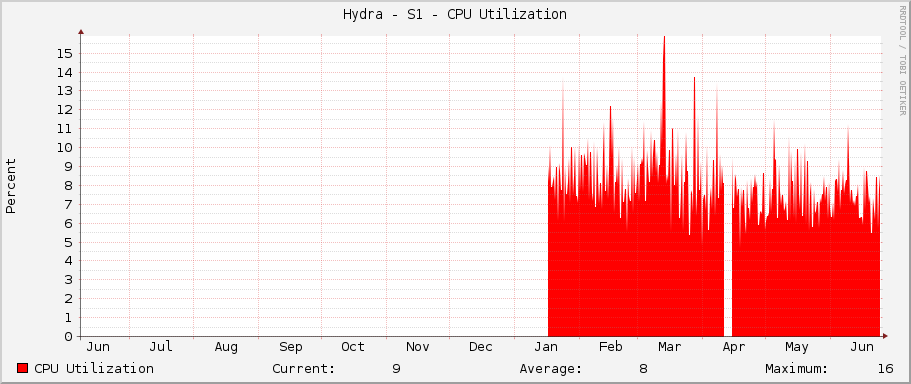911x384 pixels.
Task: Click the 'Nov' x-axis month label
Action: pos(418,347)
